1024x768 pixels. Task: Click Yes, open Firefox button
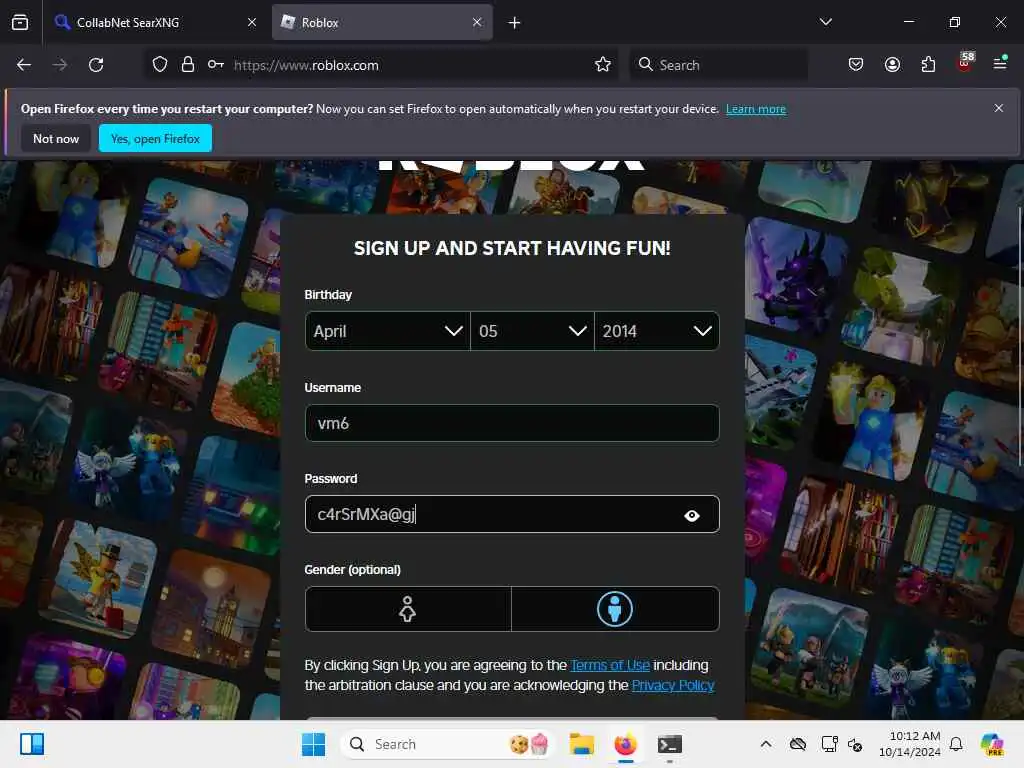(x=155, y=138)
